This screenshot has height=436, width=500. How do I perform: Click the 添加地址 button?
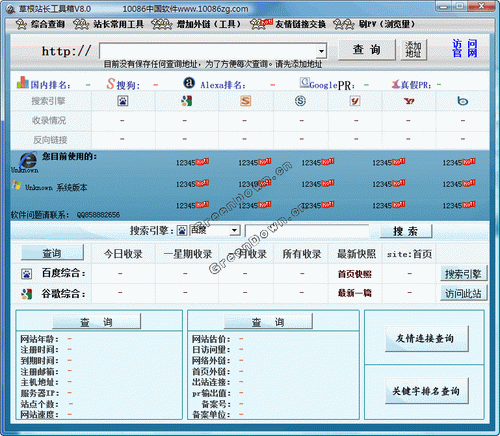[413, 50]
